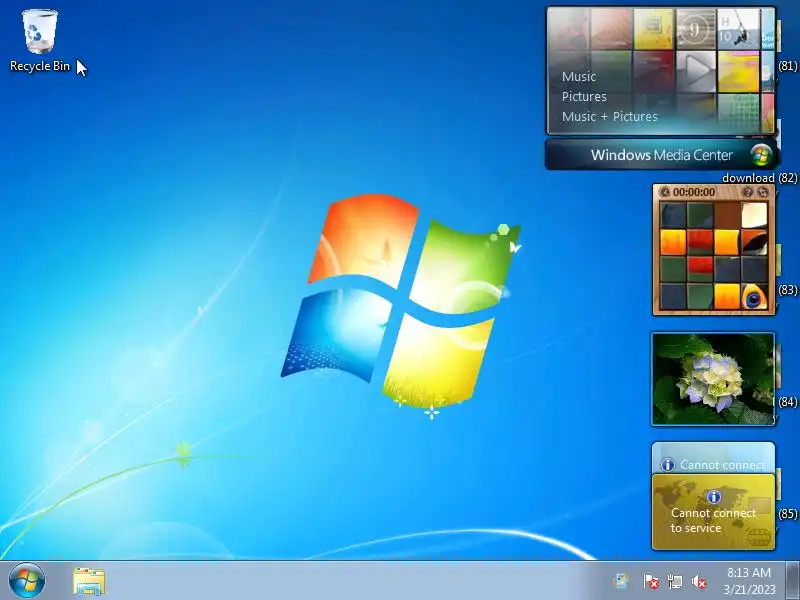The image size is (800, 600).
Task: Click the tile showing number 9 in Media Center gadget
Action: [695, 30]
